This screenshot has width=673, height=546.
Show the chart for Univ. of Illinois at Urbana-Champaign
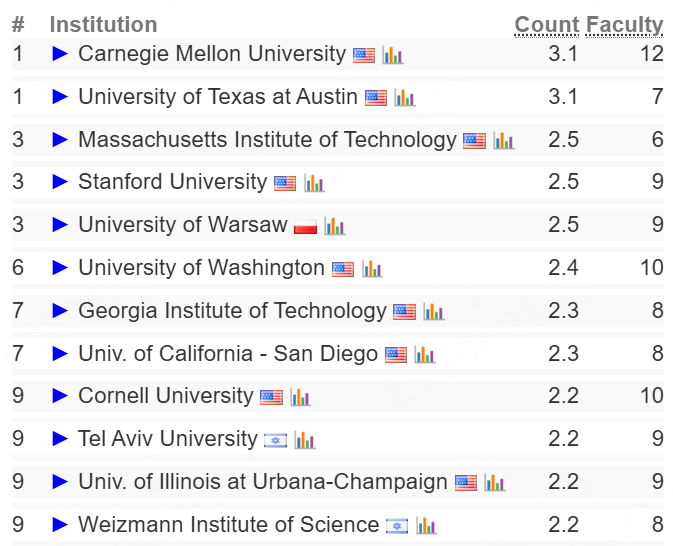[x=494, y=483]
